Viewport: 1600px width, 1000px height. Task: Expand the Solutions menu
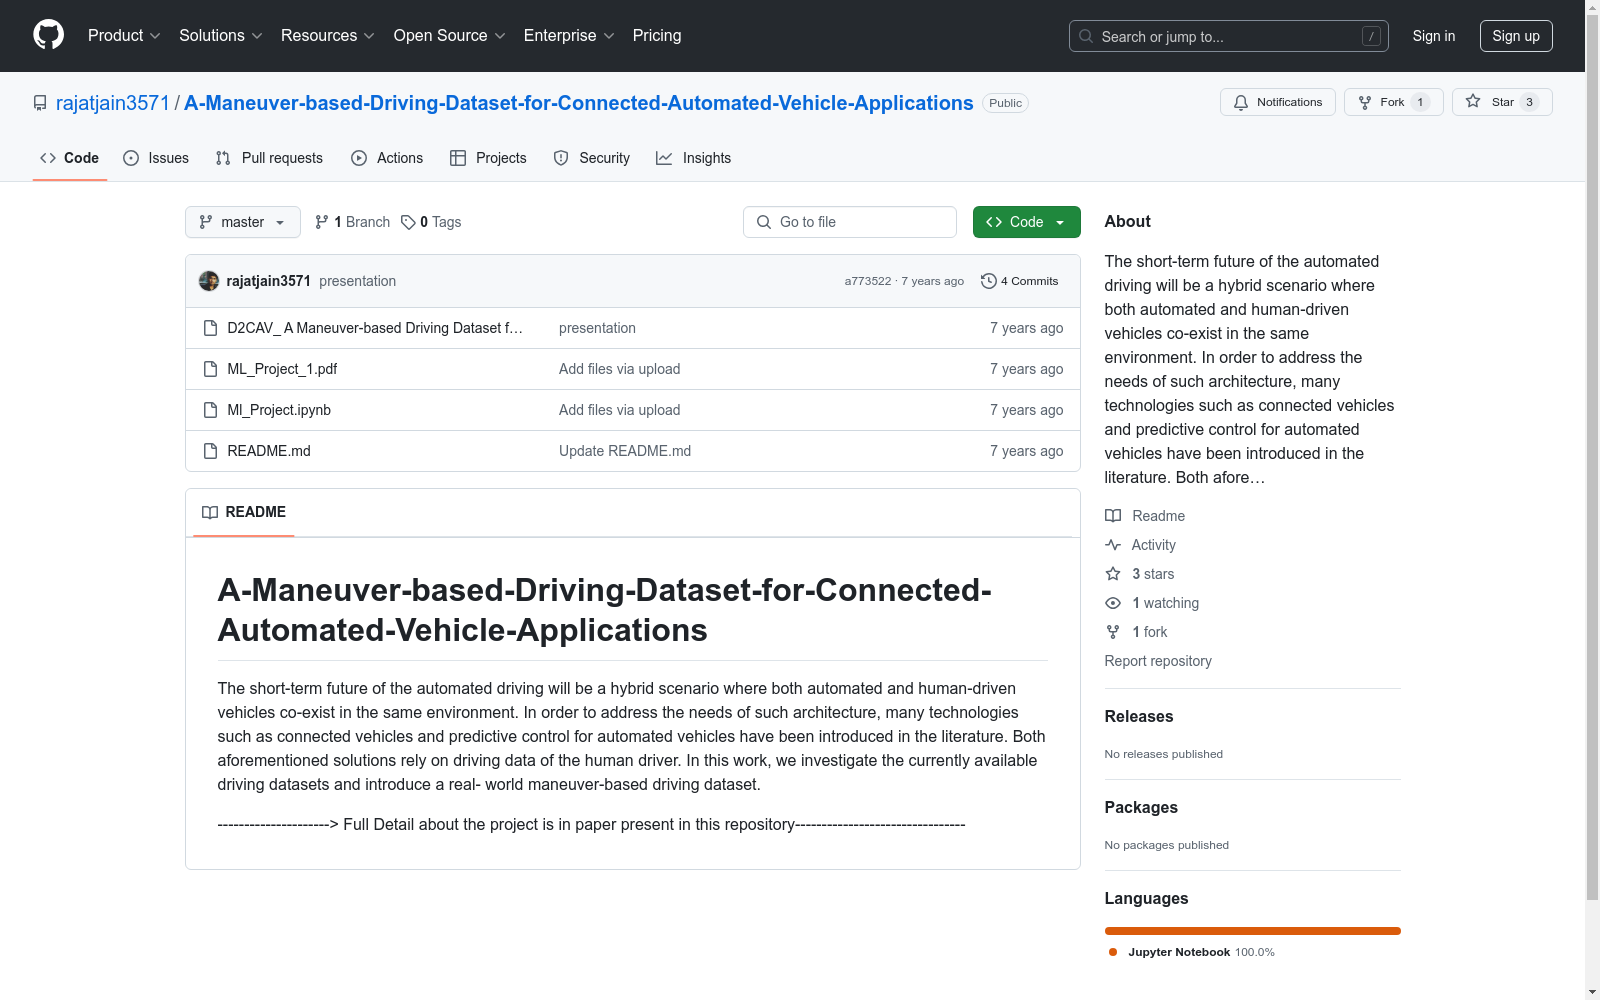tap(220, 36)
